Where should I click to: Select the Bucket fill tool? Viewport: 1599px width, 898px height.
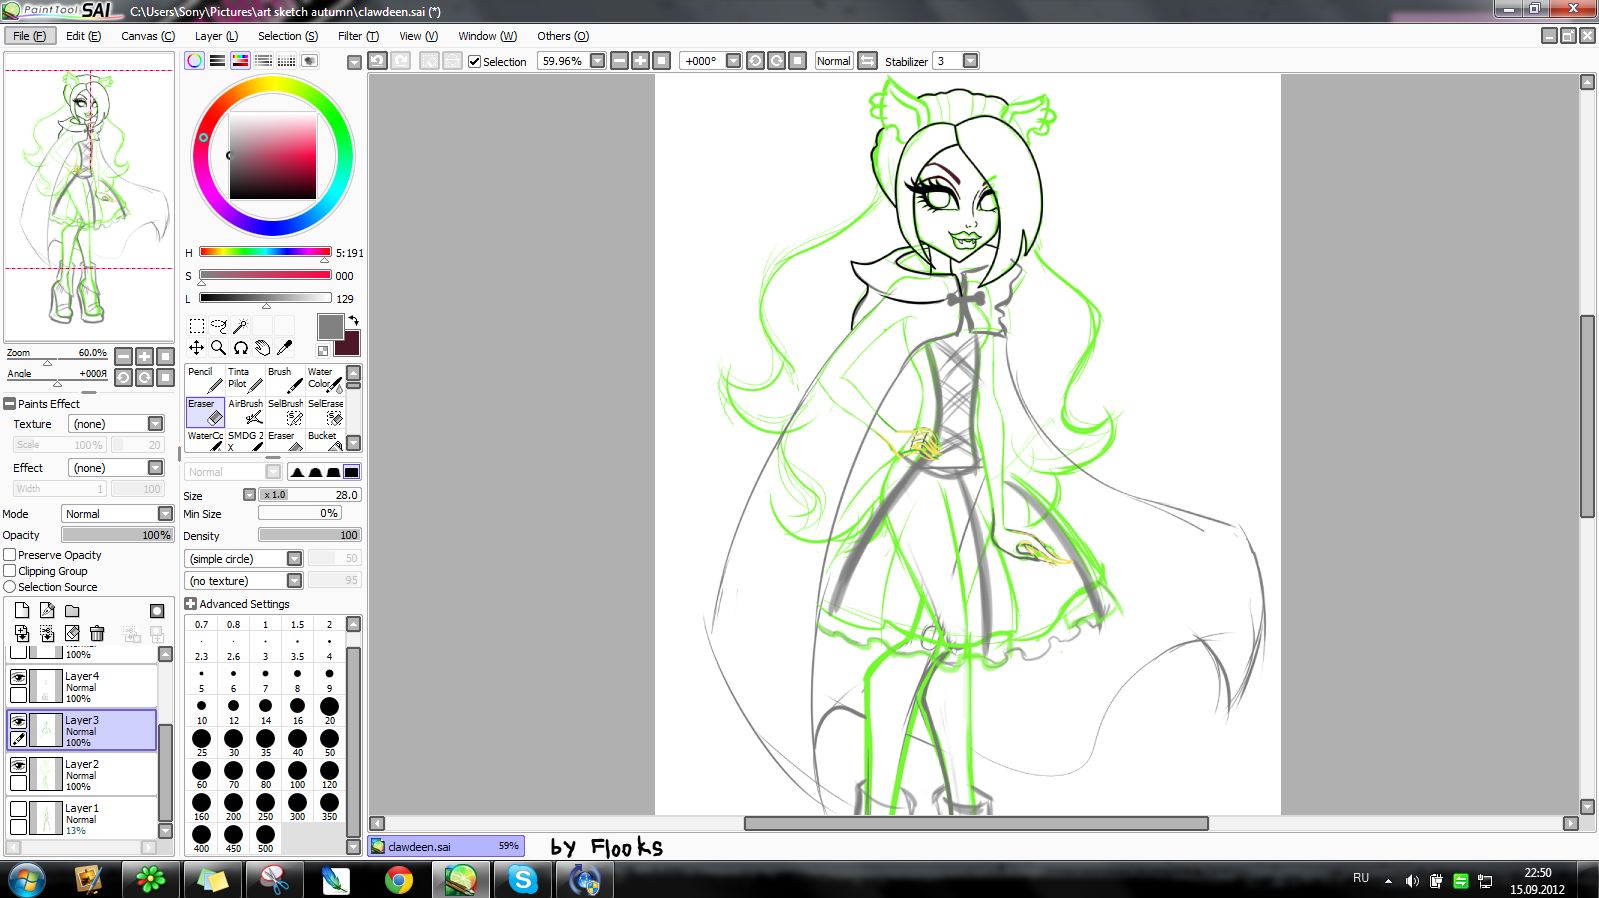tap(325, 441)
